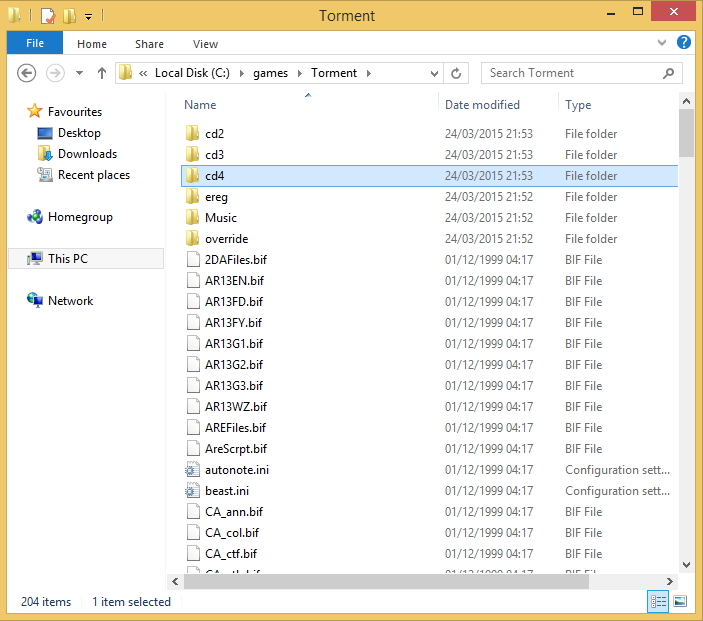This screenshot has height=621, width=703.
Task: Click the Music folder icon
Action: [193, 218]
